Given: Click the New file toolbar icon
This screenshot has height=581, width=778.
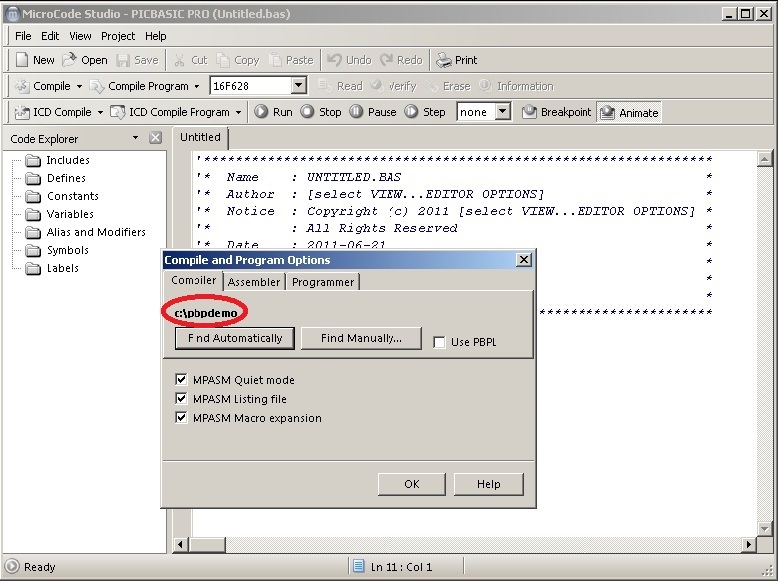Looking at the screenshot, I should (21, 60).
